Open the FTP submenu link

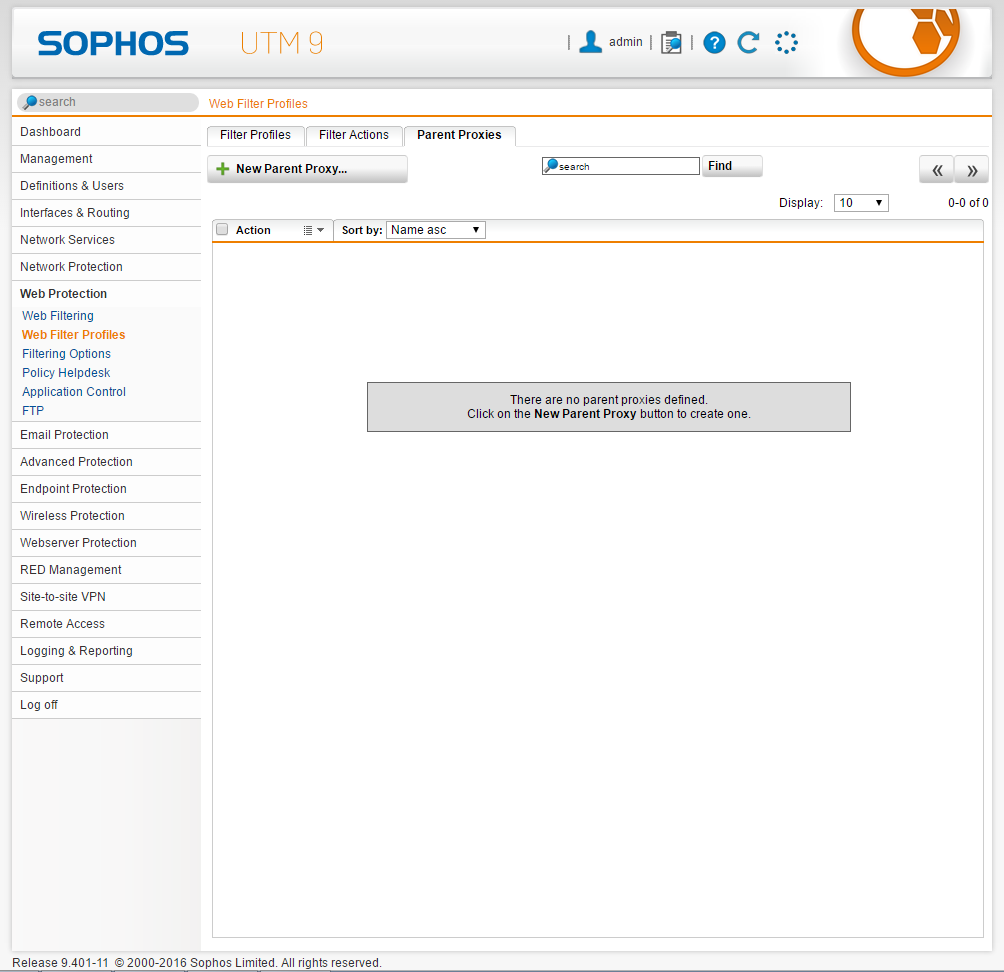coord(33,411)
